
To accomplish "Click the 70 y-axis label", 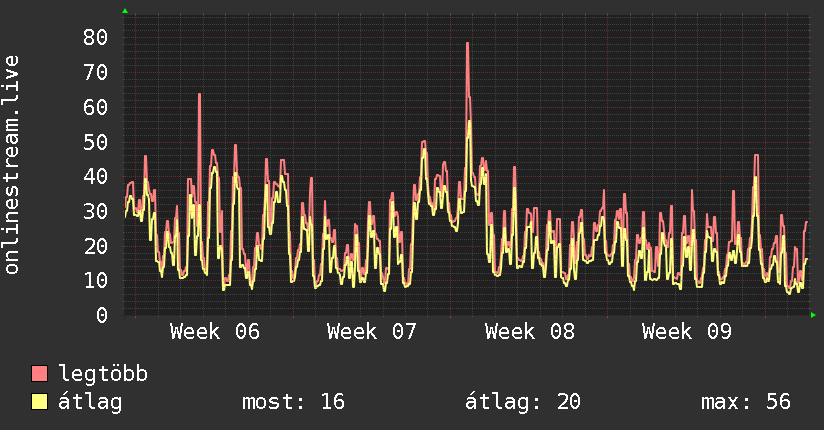I will click(95, 72).
